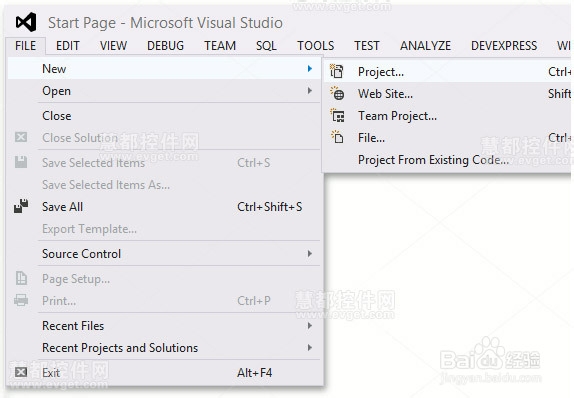
Task: Open the TEAM menu
Action: (220, 46)
